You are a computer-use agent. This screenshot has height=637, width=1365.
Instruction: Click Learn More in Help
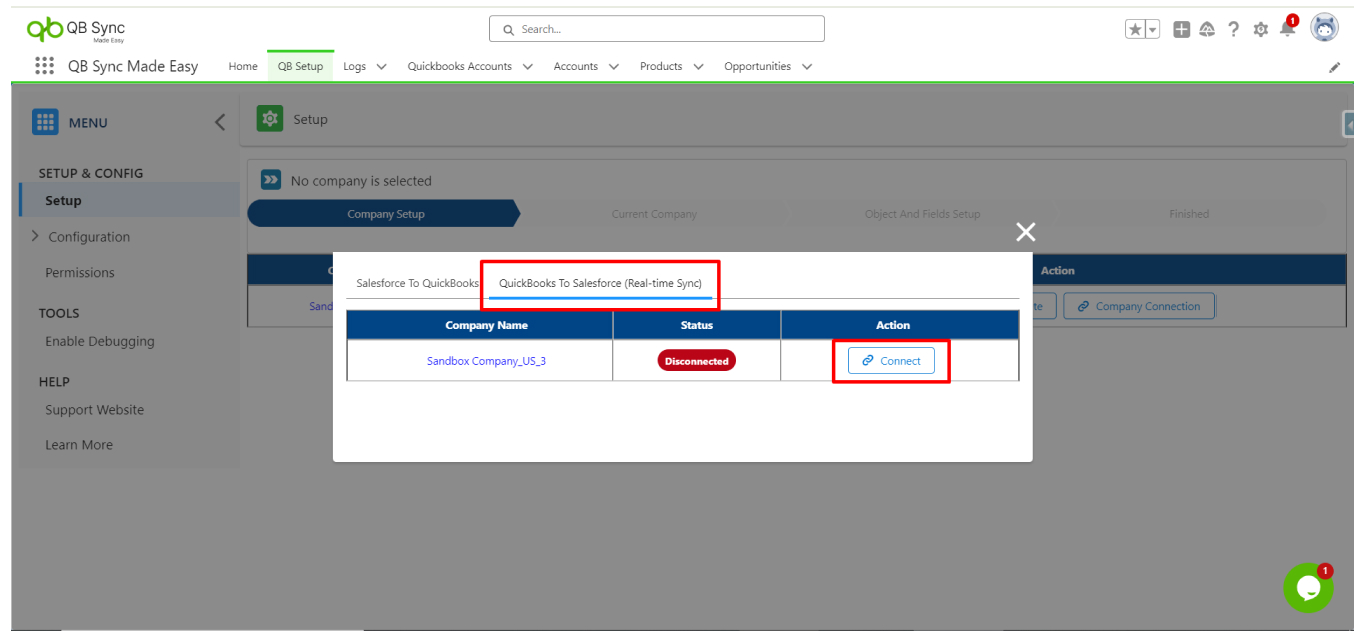[79, 445]
